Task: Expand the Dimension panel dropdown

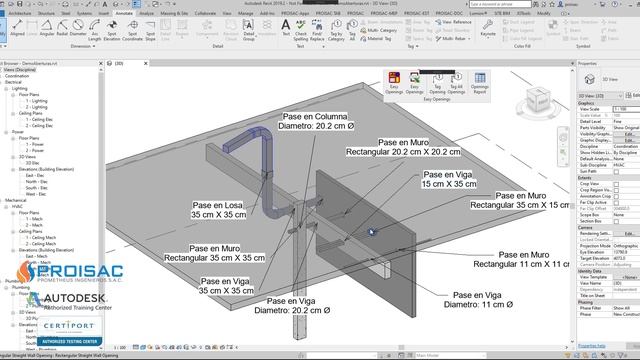Action: [x=83, y=46]
